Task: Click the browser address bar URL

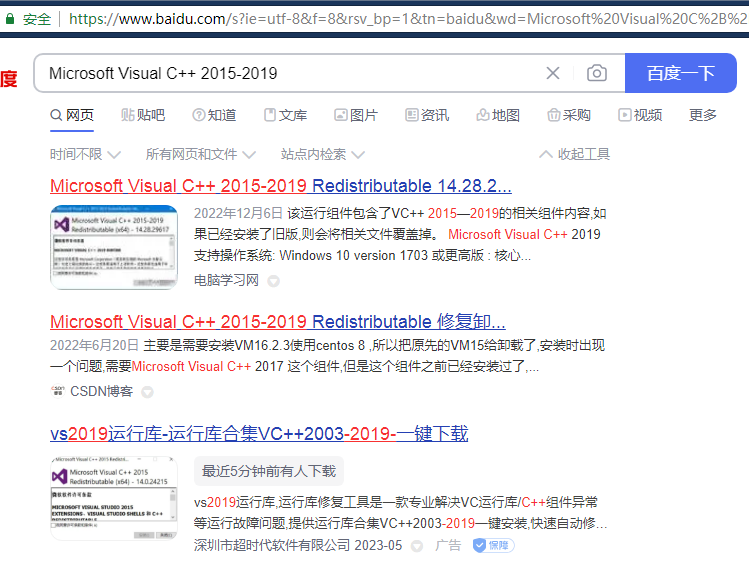Action: (408, 19)
